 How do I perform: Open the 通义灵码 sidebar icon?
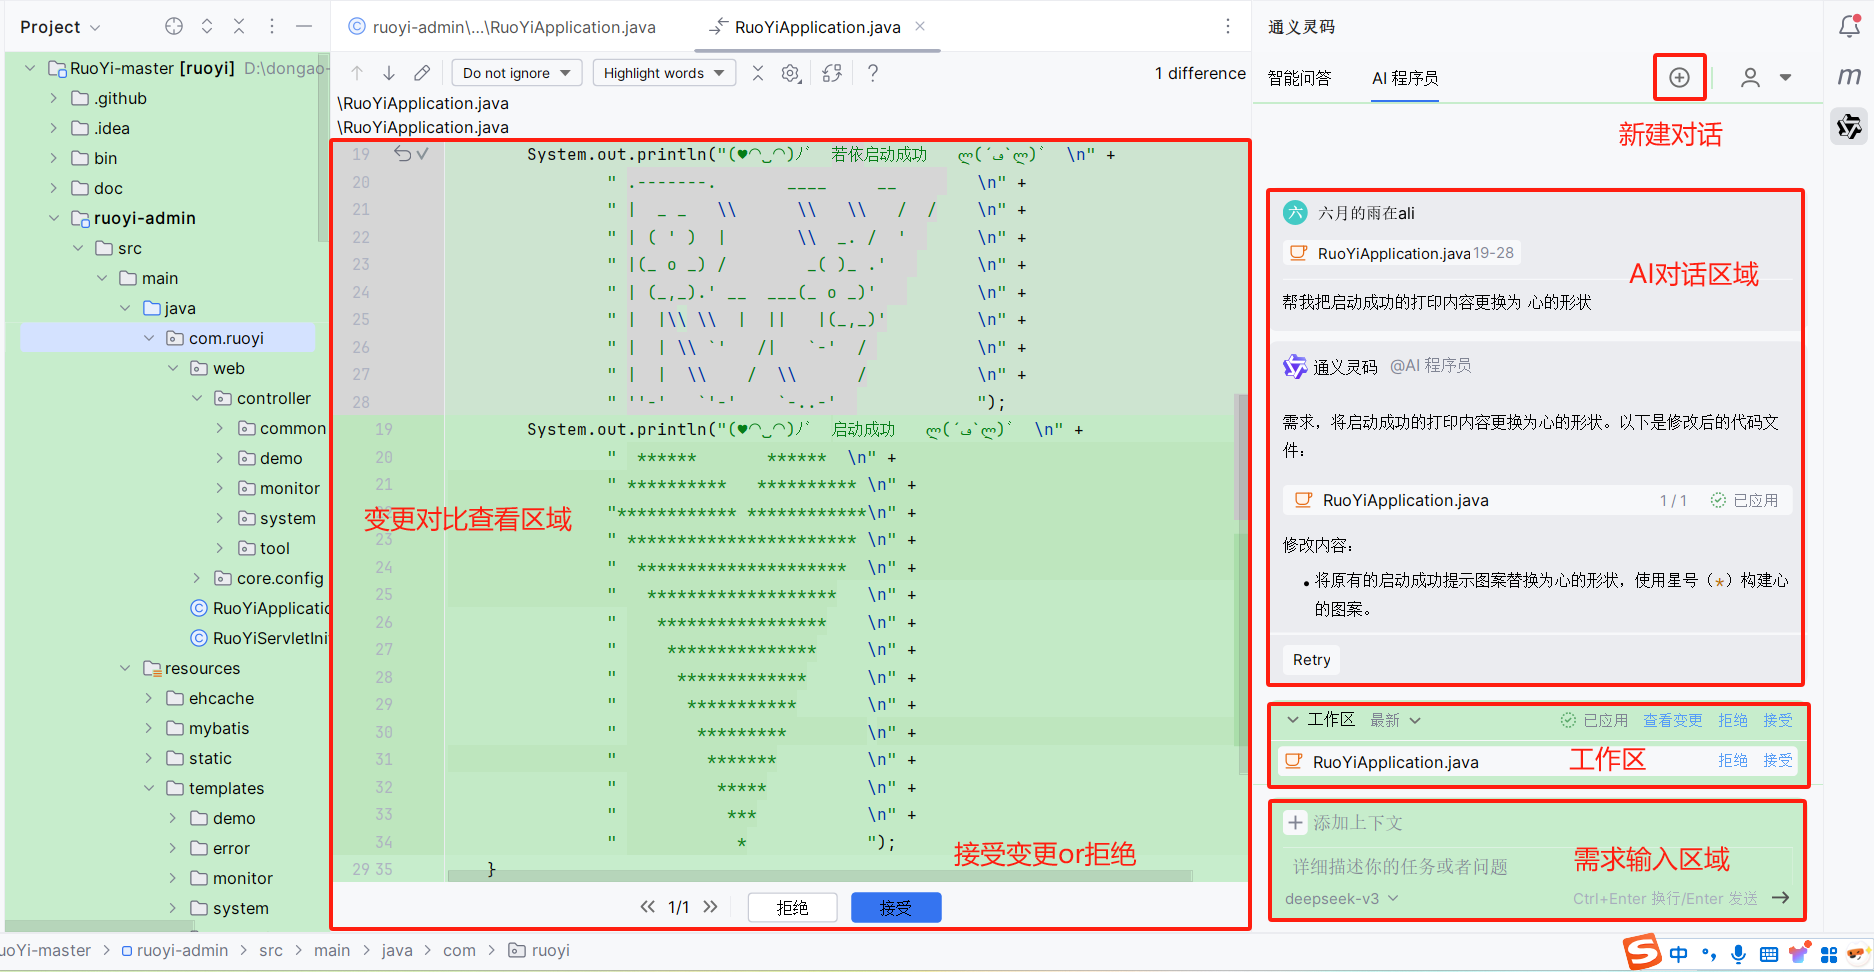coord(1849,126)
